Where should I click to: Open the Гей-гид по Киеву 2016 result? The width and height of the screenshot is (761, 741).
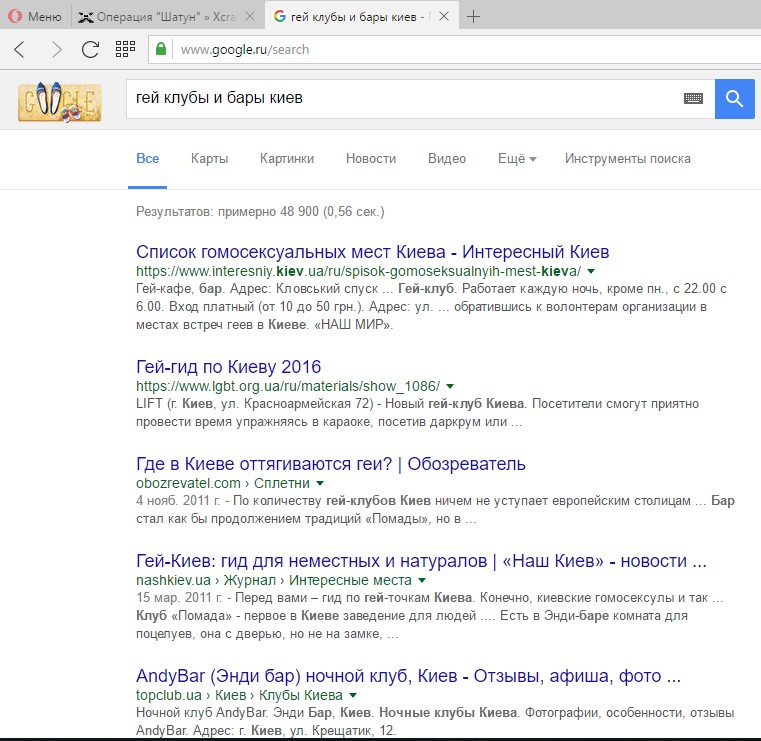click(228, 367)
